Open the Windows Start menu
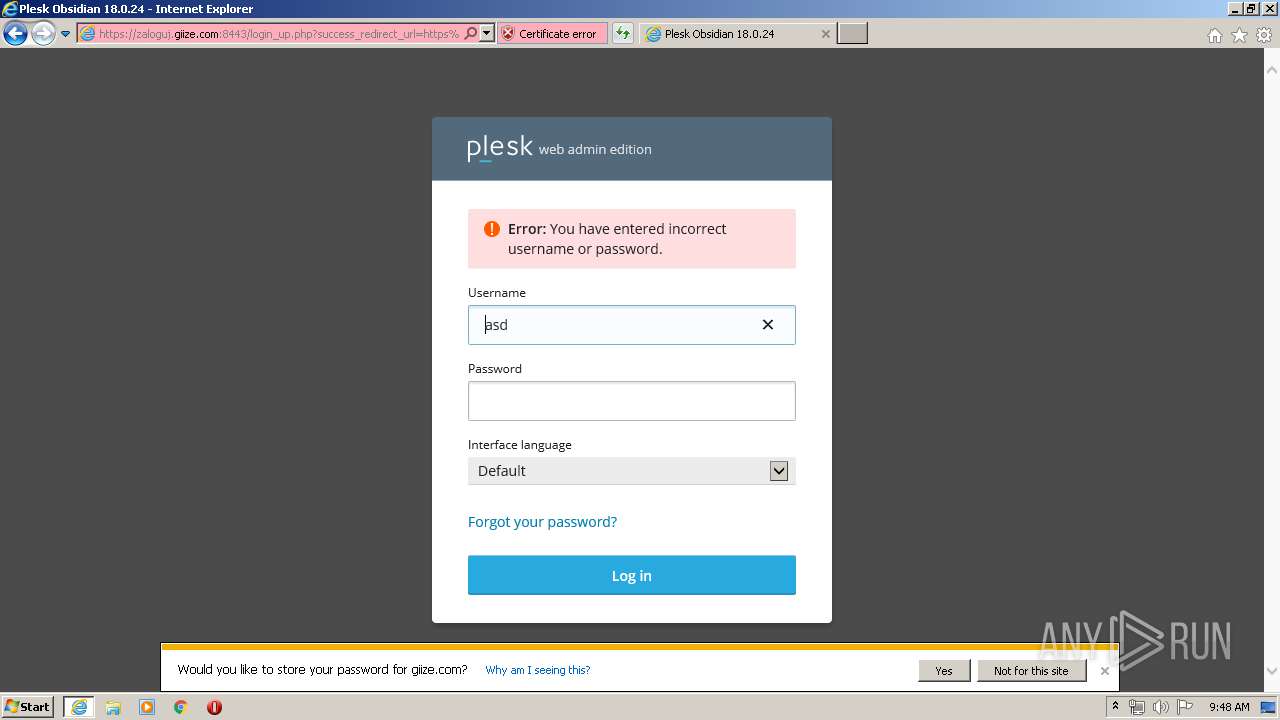The height and width of the screenshot is (720, 1280). 28,707
